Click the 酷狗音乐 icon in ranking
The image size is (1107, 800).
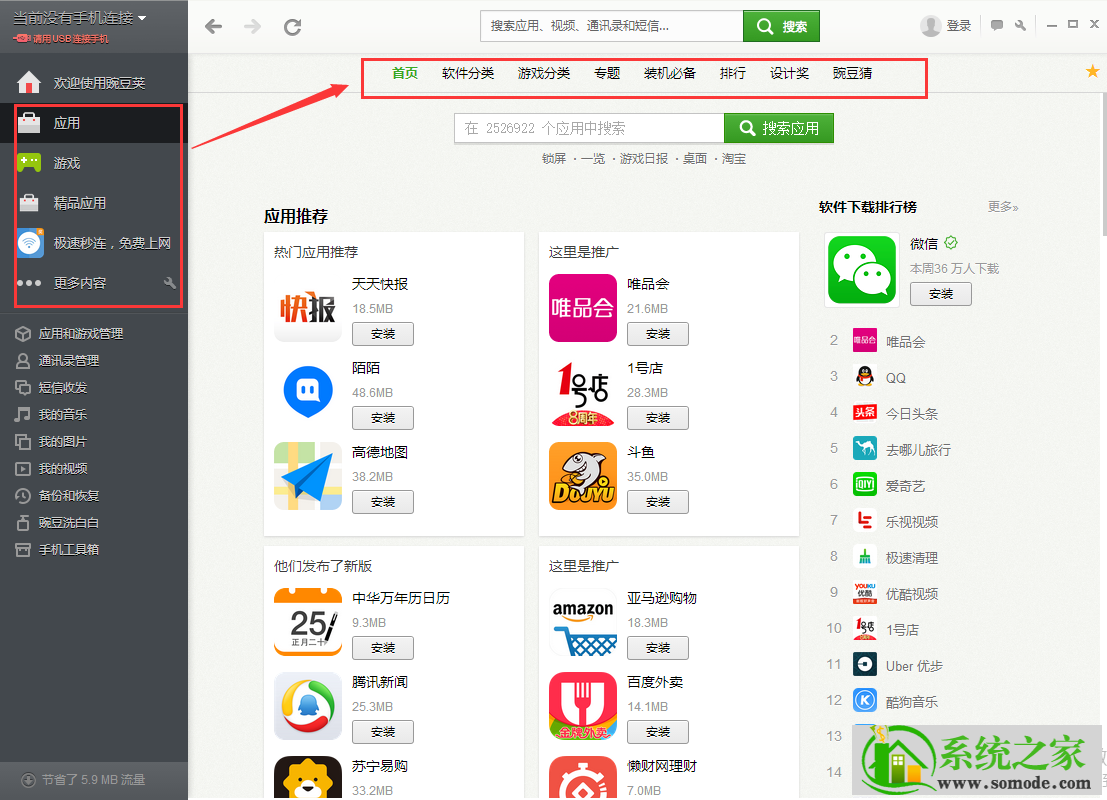click(x=865, y=700)
